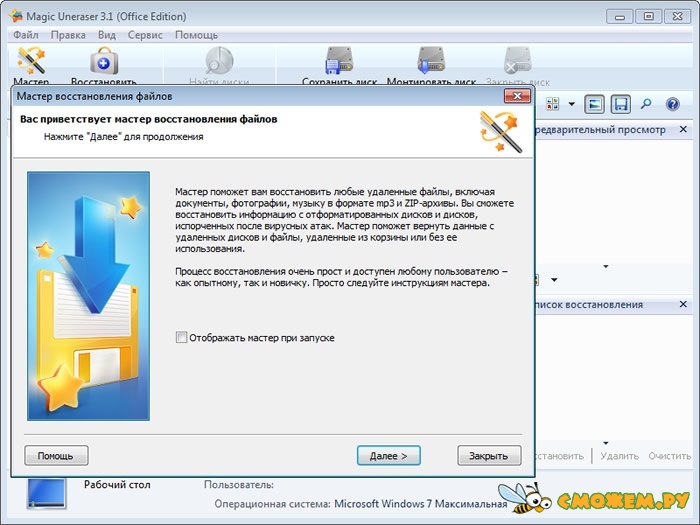
Task: Maximize the Magic Uneraser window
Action: [649, 17]
